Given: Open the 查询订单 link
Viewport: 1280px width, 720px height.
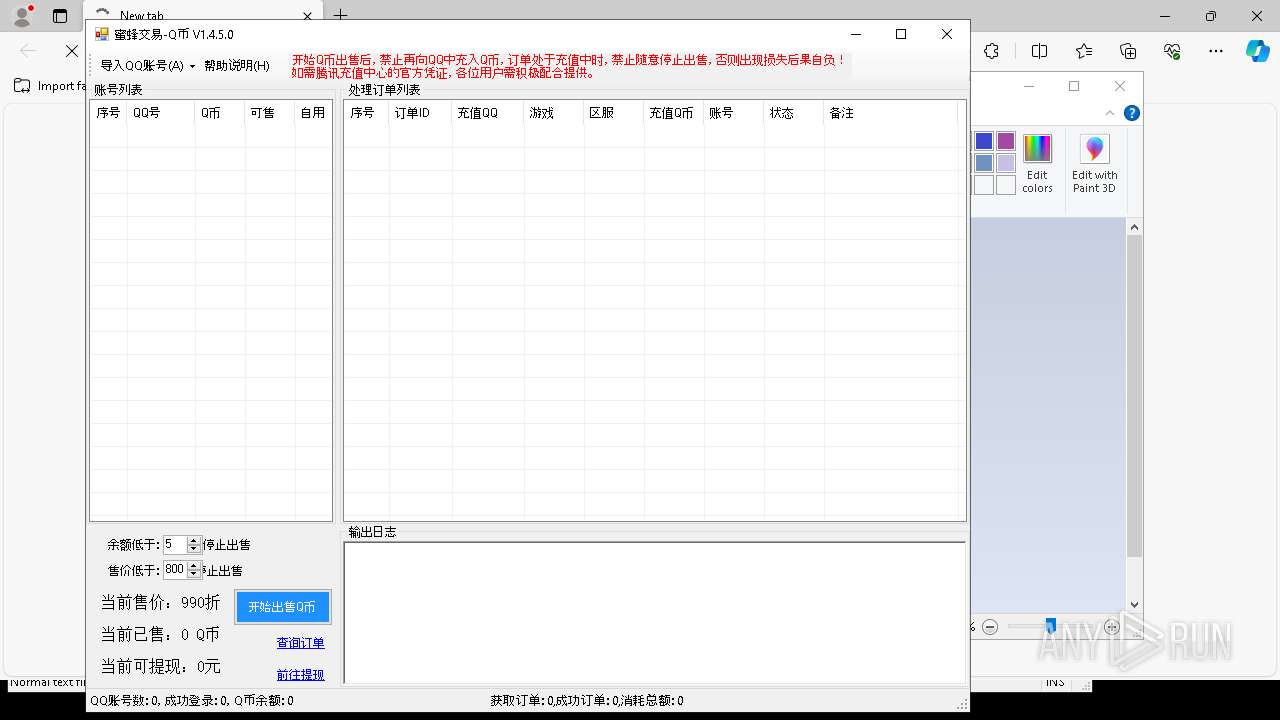Looking at the screenshot, I should coord(300,643).
